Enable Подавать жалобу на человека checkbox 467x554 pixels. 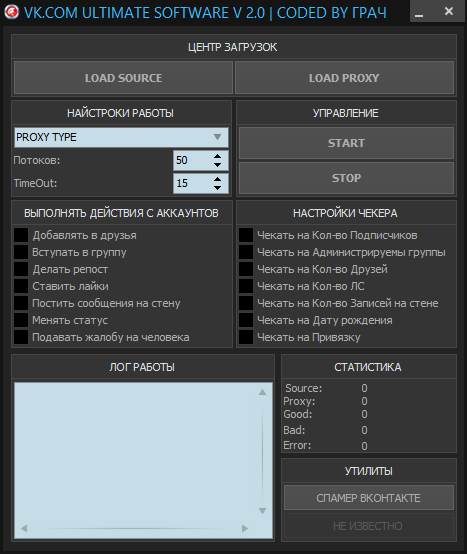(21, 337)
